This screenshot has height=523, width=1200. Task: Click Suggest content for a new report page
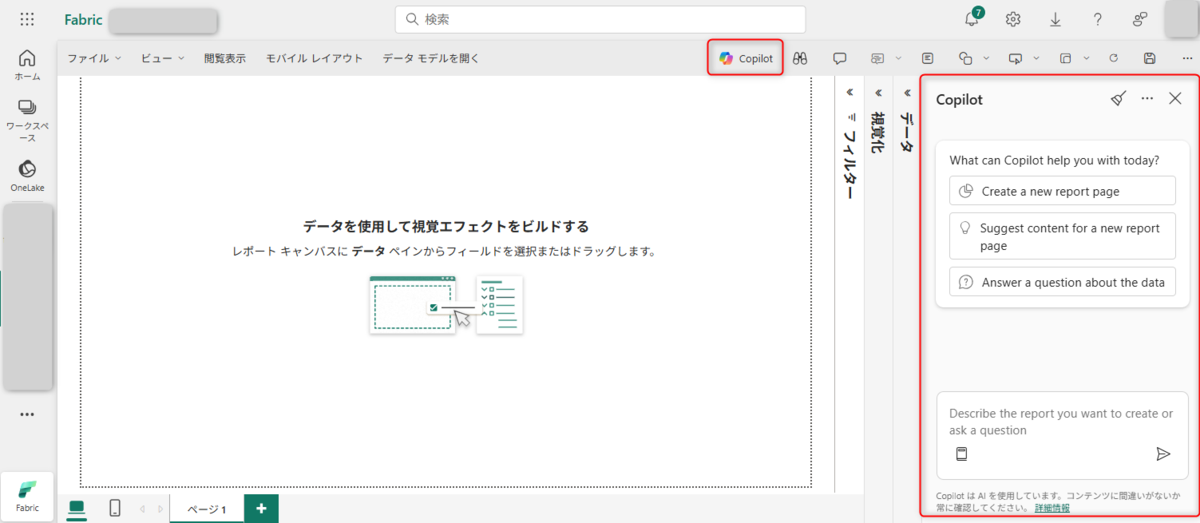[1063, 237]
